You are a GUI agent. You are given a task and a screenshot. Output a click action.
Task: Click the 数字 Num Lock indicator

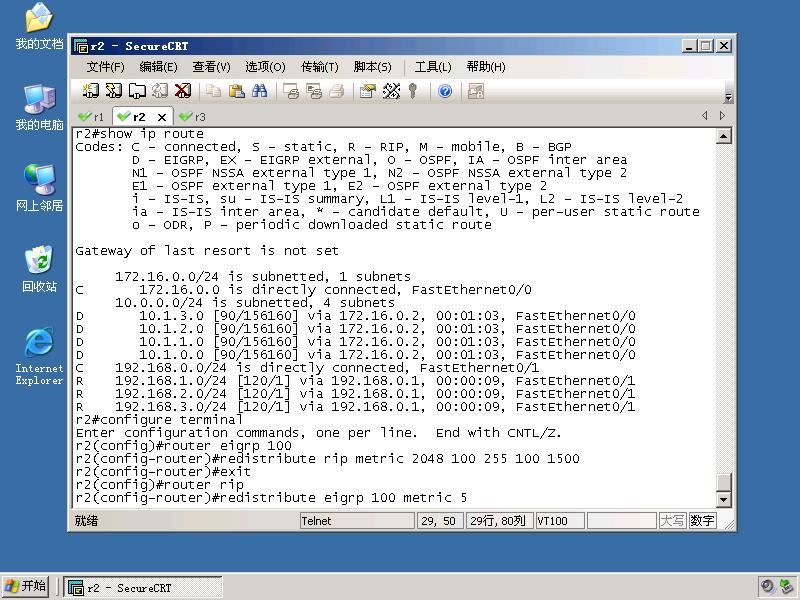tap(702, 521)
